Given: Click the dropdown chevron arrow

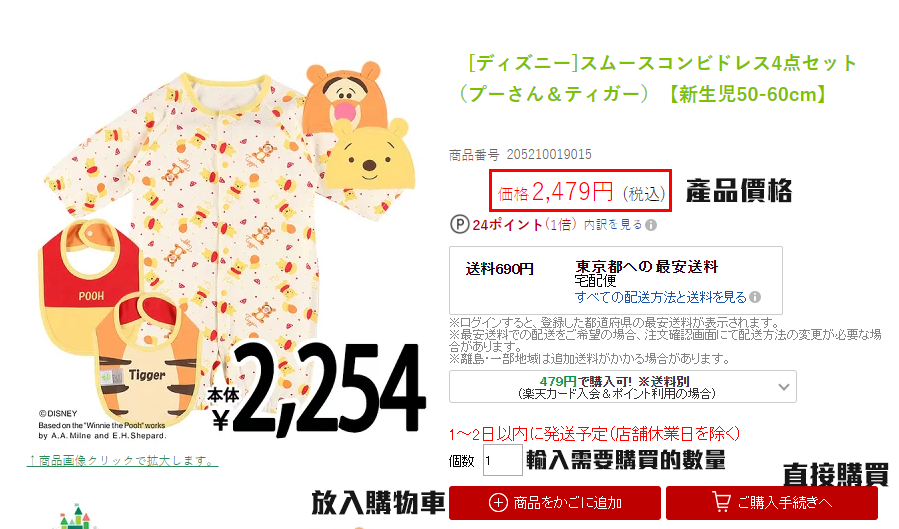Looking at the screenshot, I should (784, 387).
